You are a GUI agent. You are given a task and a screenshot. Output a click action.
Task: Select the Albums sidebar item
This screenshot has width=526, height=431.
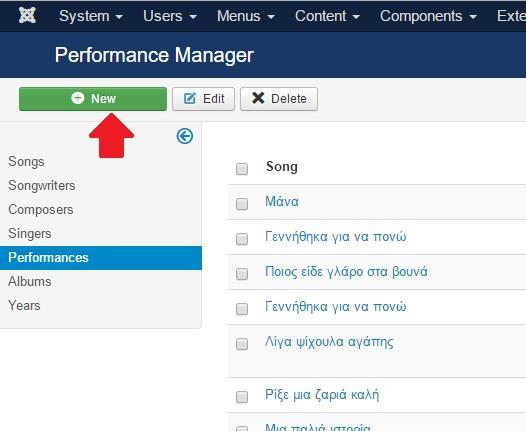[x=30, y=281]
